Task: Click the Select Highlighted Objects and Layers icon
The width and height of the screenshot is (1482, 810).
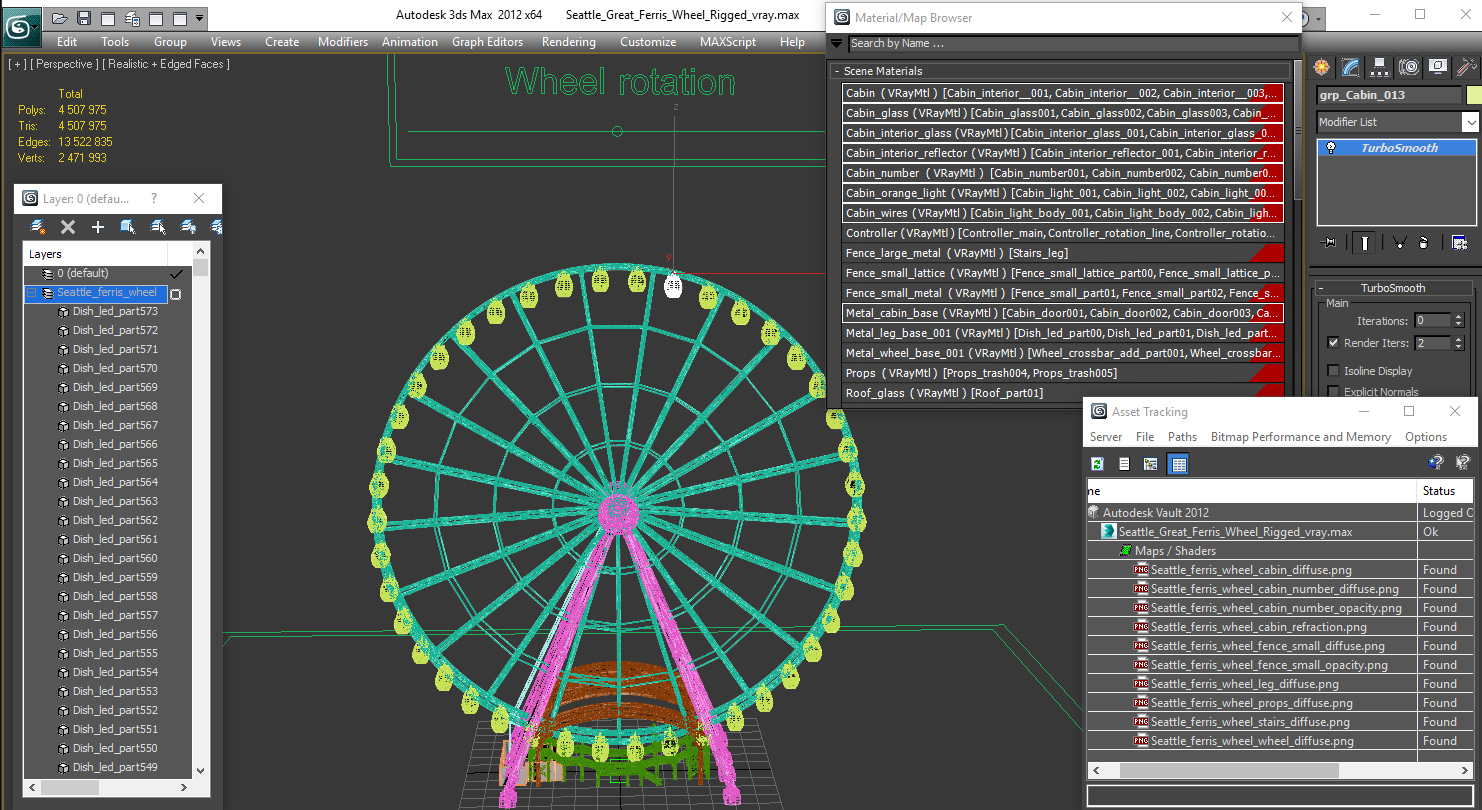Action: click(128, 227)
